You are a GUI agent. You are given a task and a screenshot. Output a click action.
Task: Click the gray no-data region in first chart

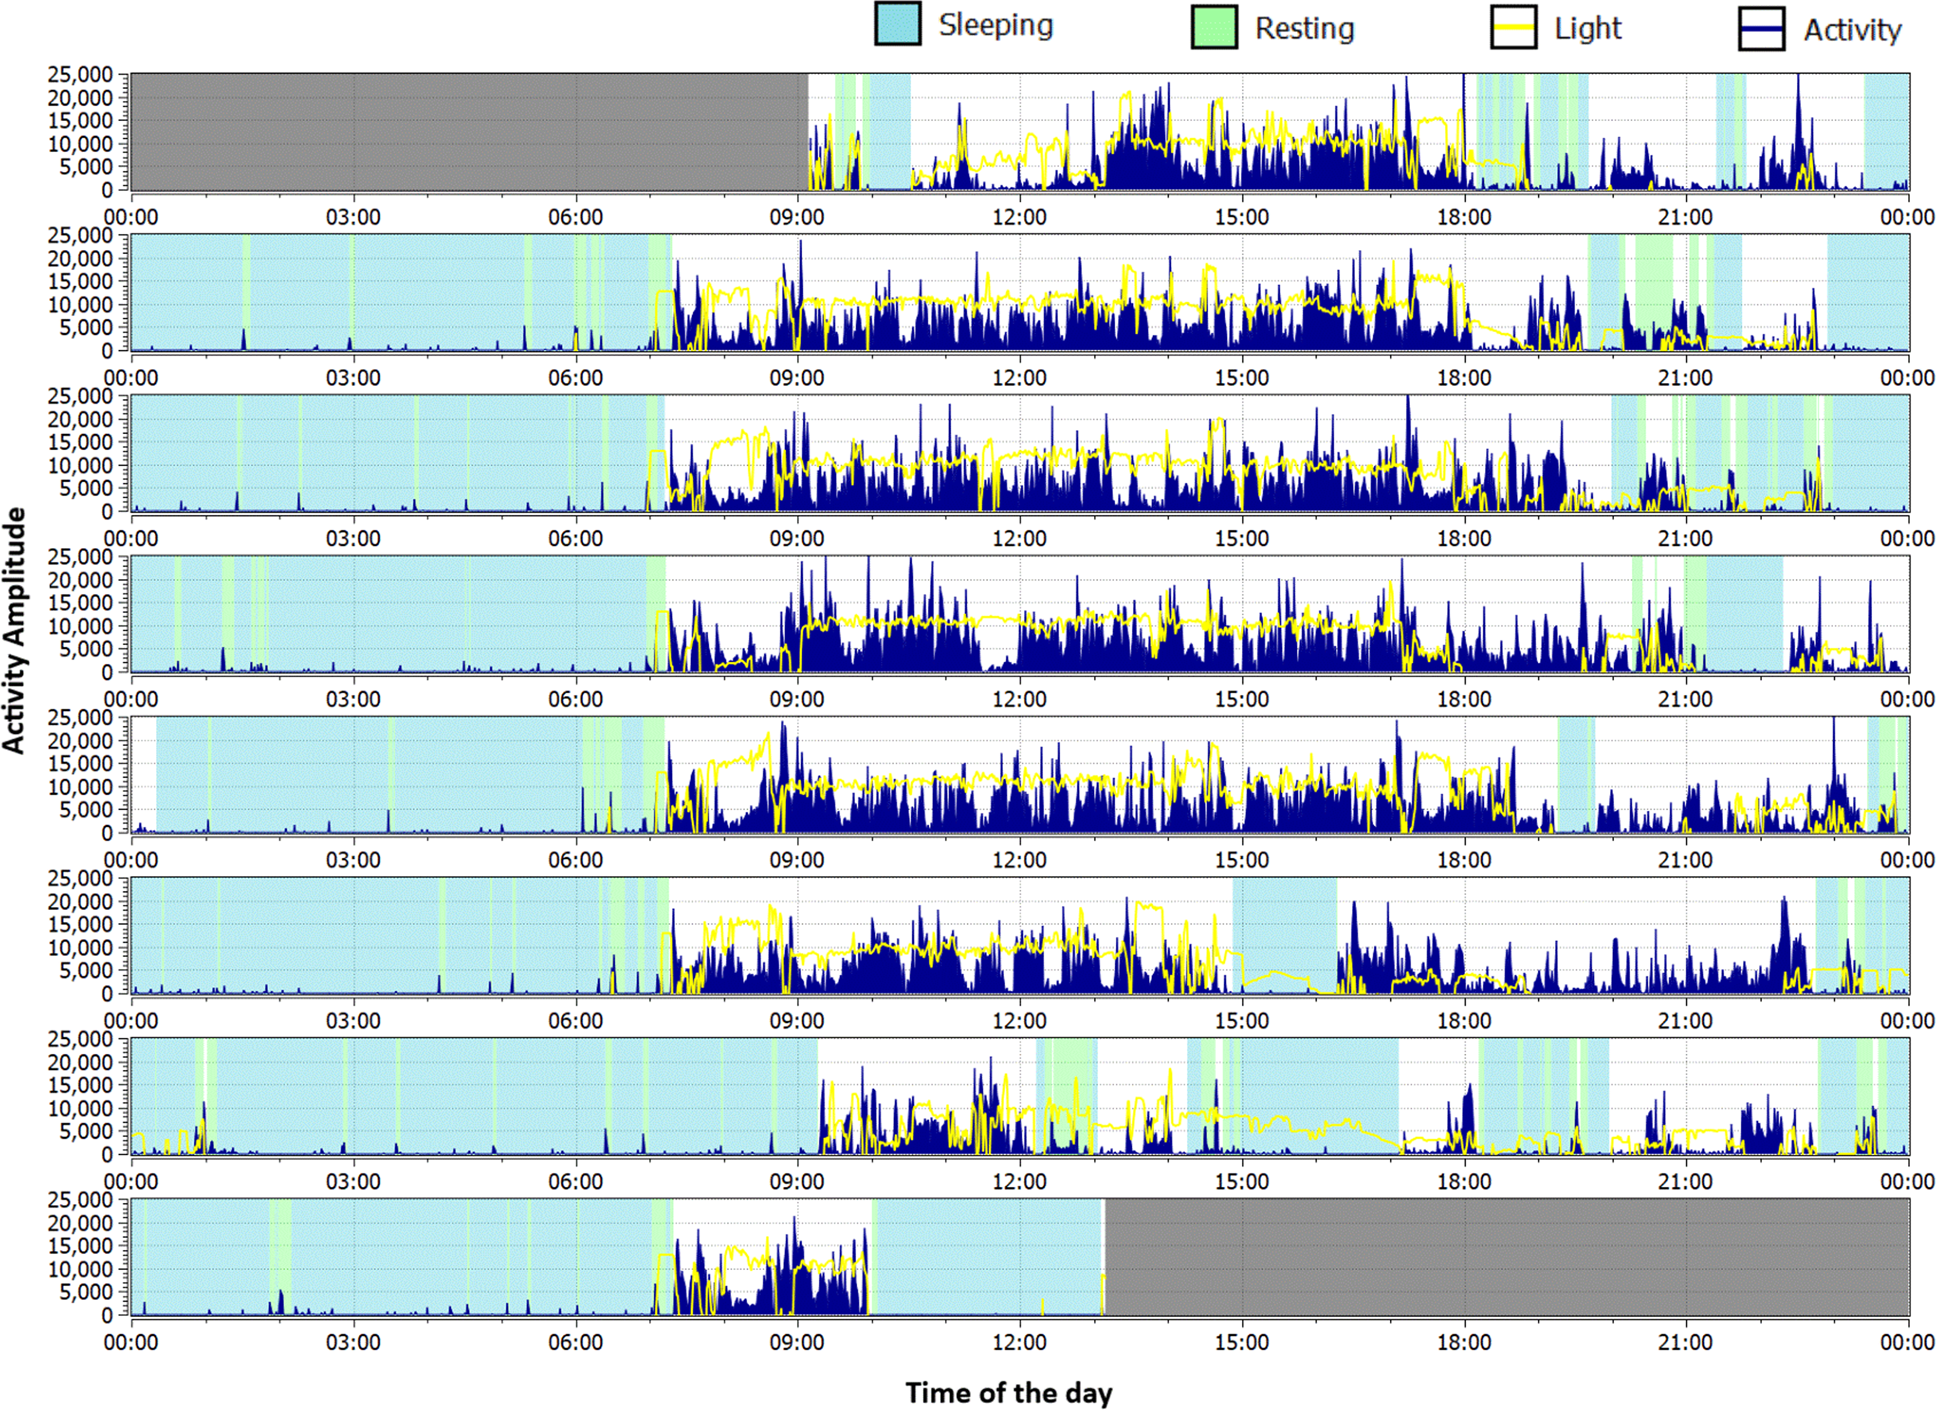tap(468, 131)
